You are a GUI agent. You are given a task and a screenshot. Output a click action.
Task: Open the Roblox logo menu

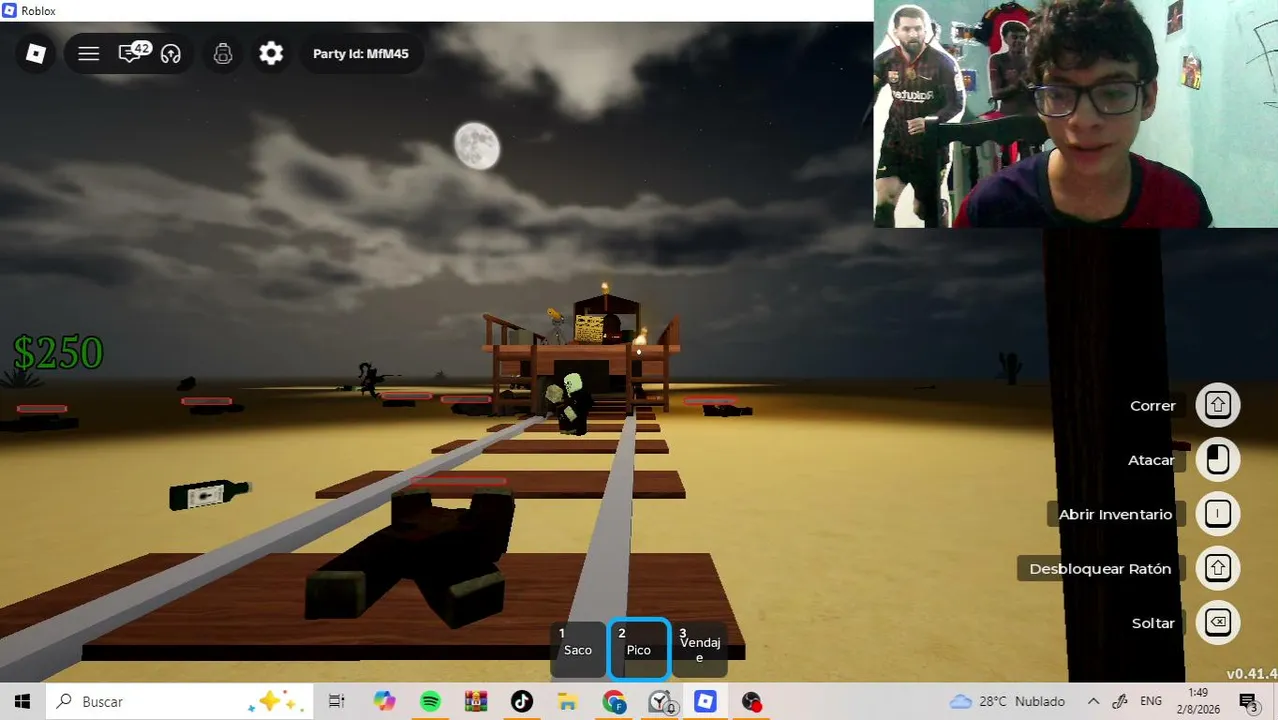coord(36,54)
